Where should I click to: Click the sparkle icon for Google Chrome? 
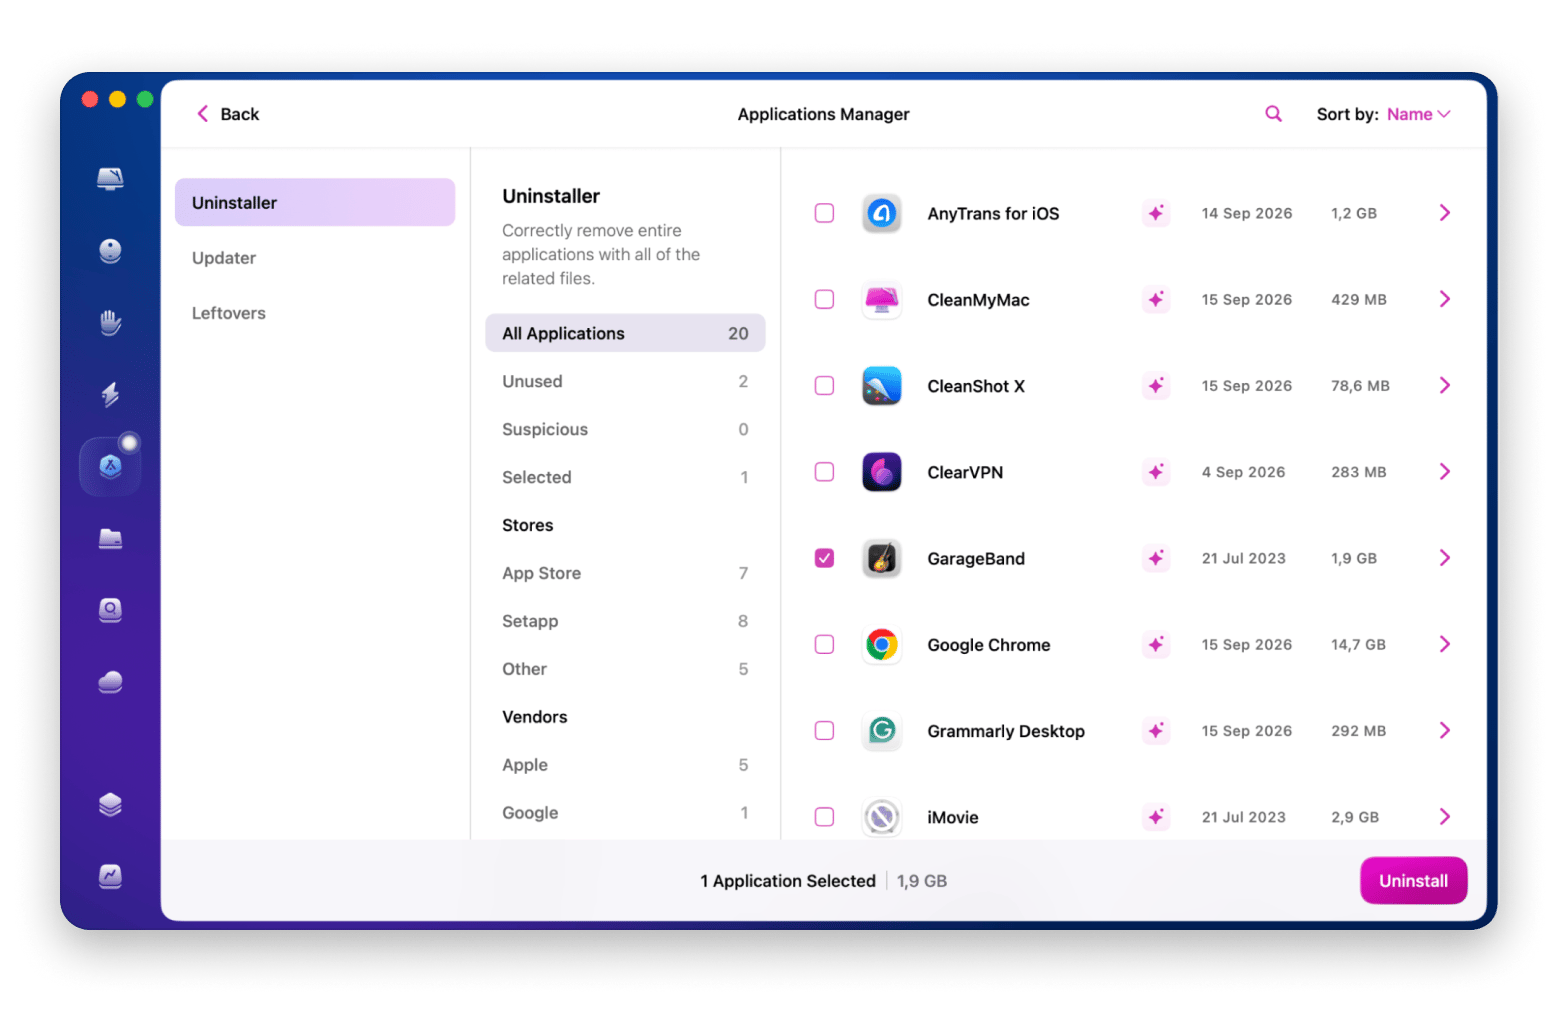point(1156,645)
